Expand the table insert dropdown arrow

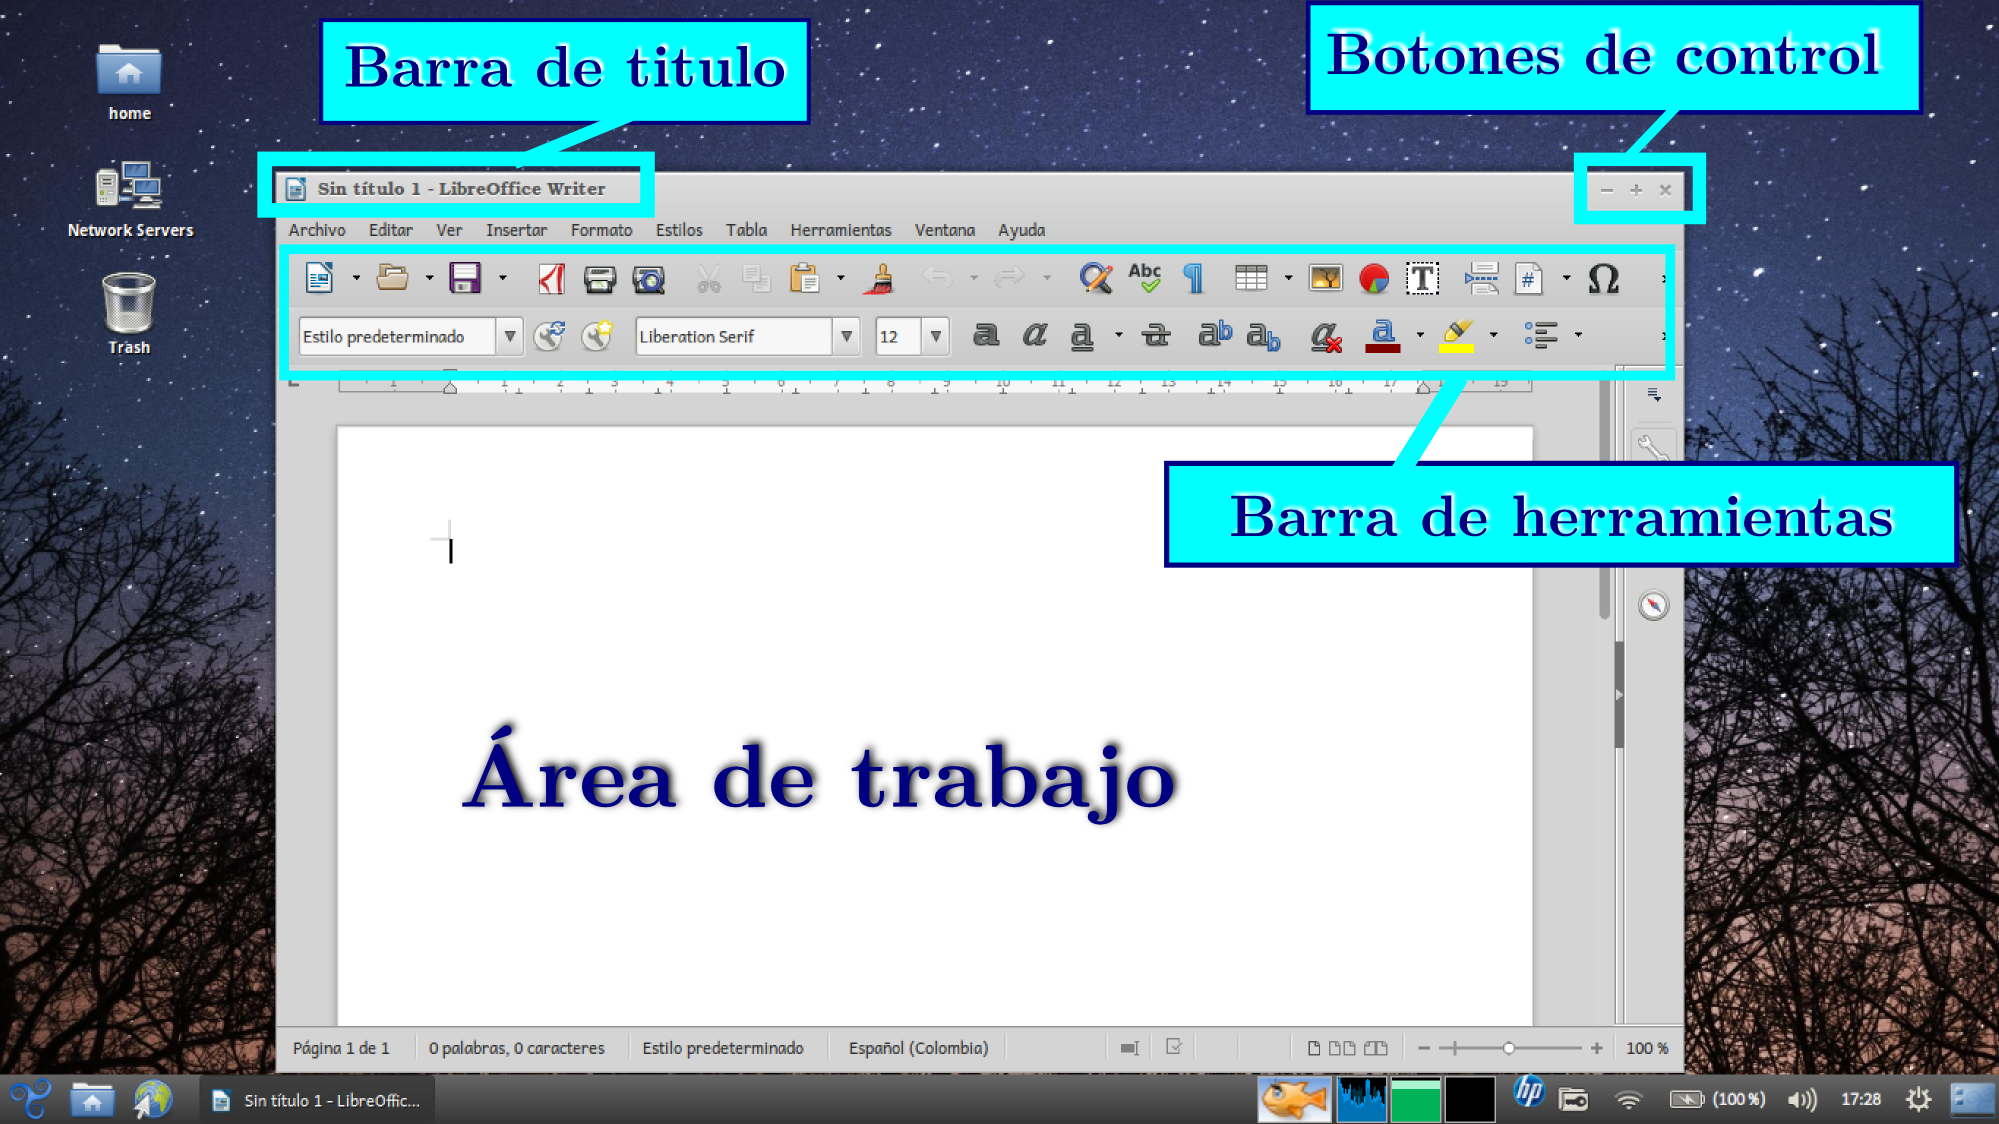tap(1288, 278)
